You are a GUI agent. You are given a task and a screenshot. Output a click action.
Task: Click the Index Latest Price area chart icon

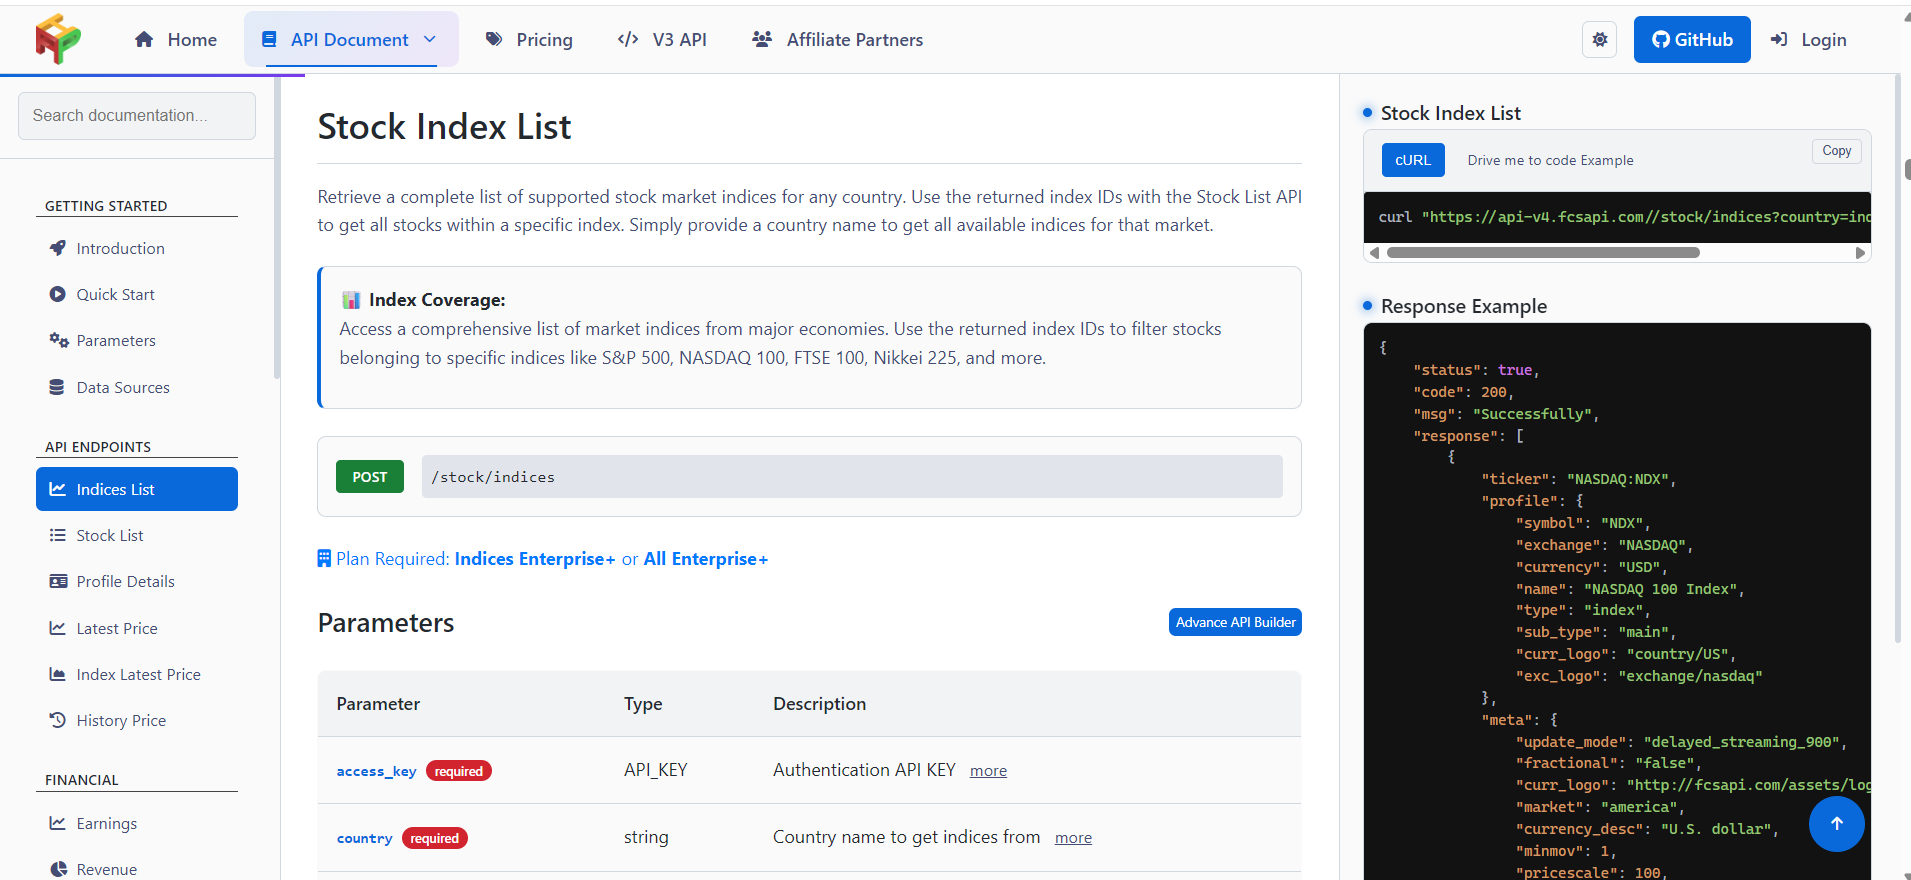[58, 674]
